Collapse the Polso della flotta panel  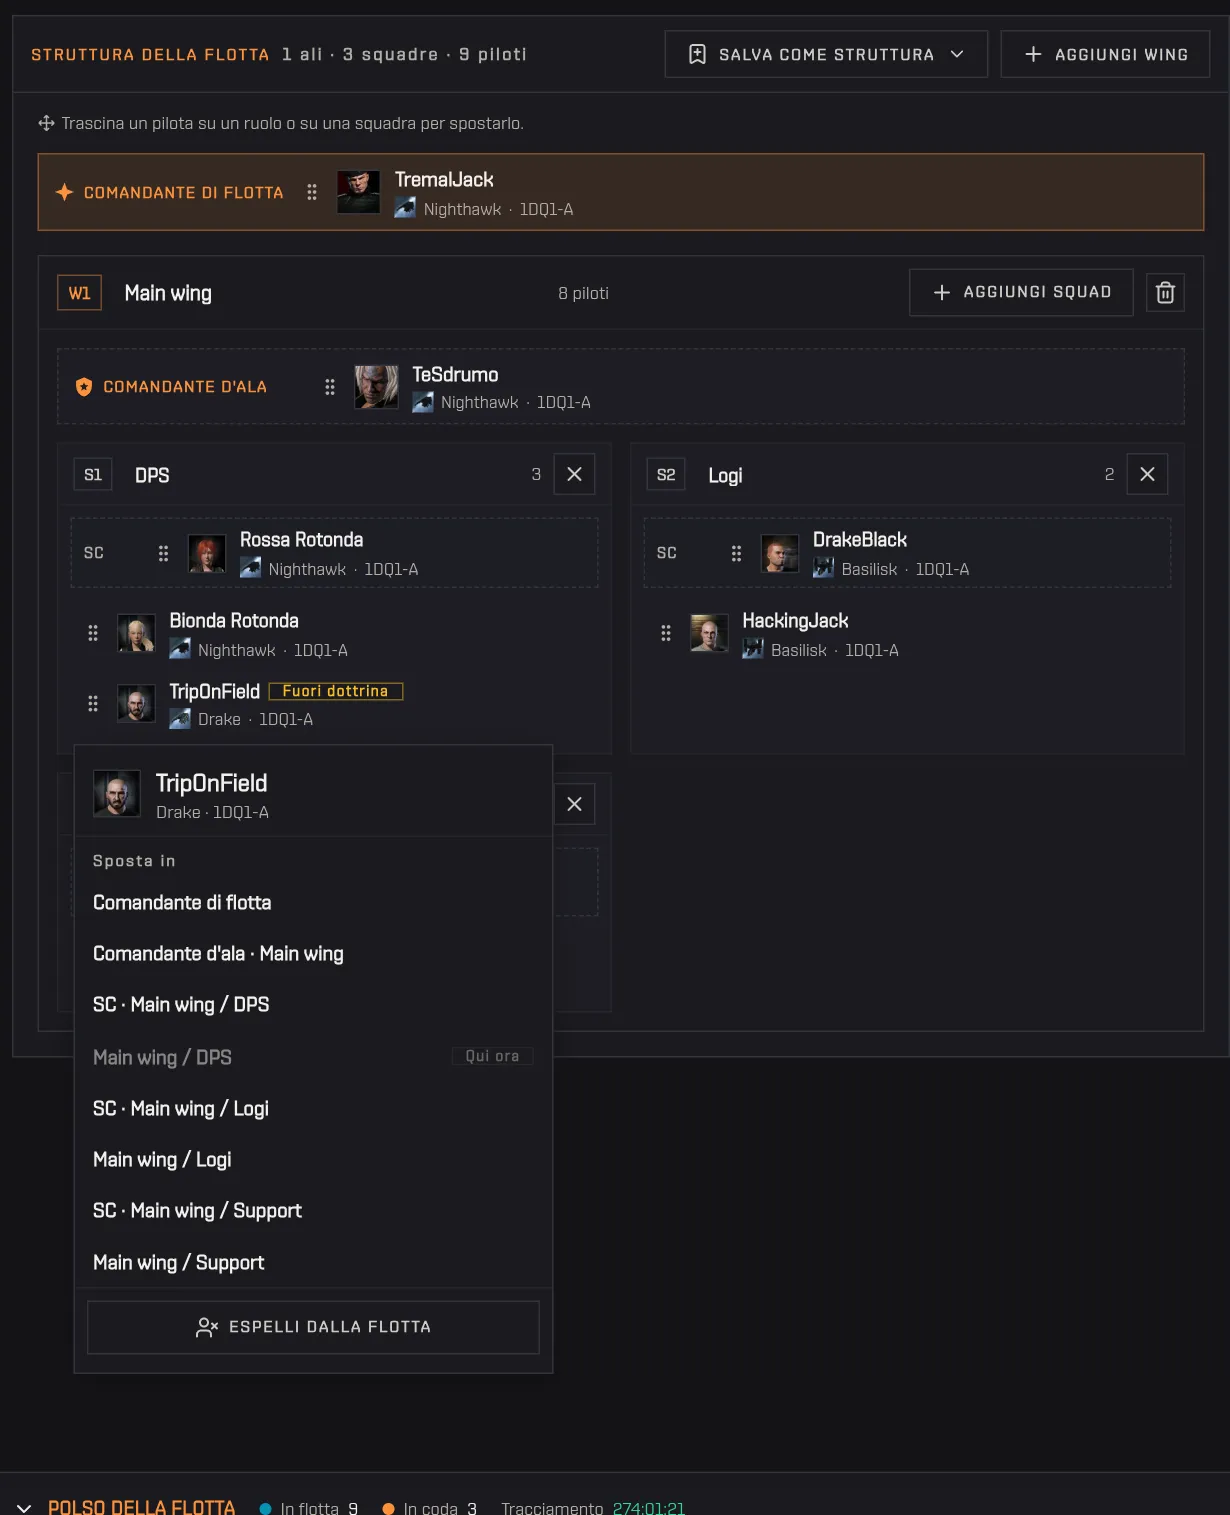click(24, 1508)
